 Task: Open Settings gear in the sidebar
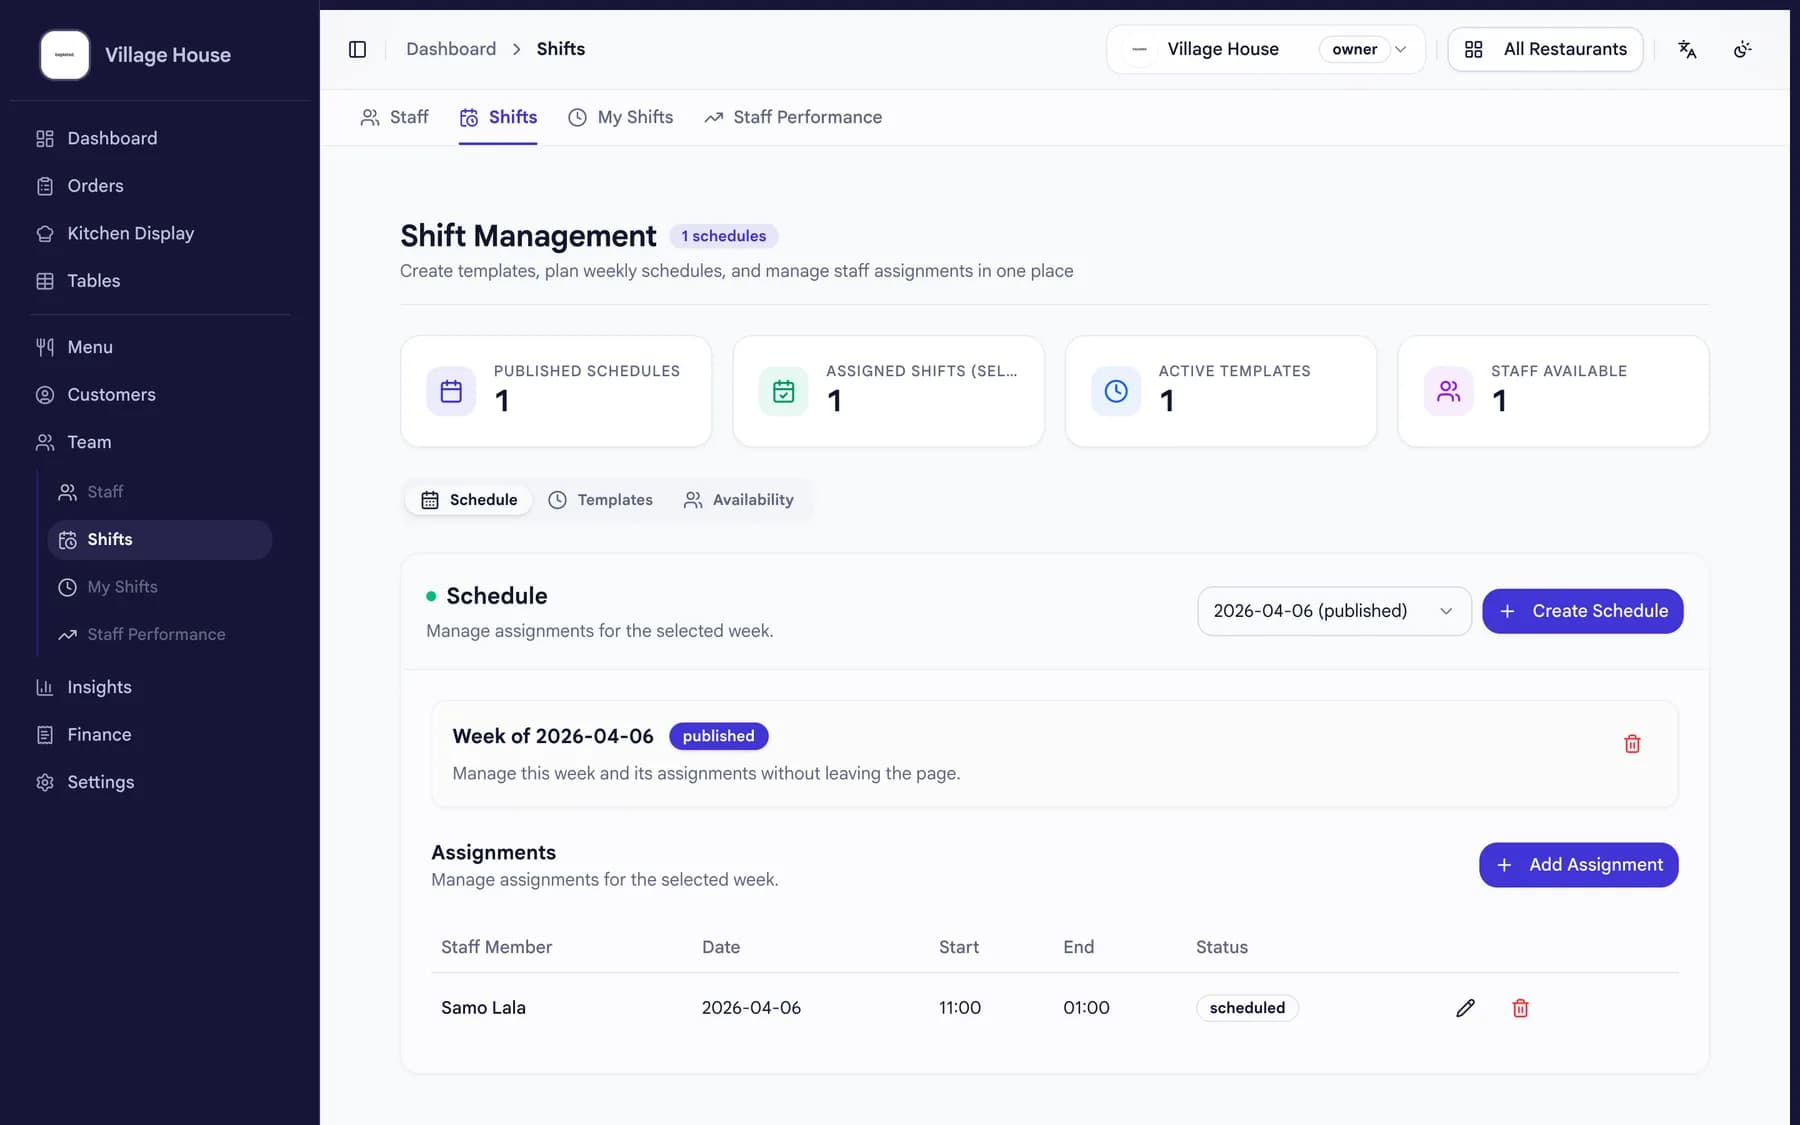100,782
